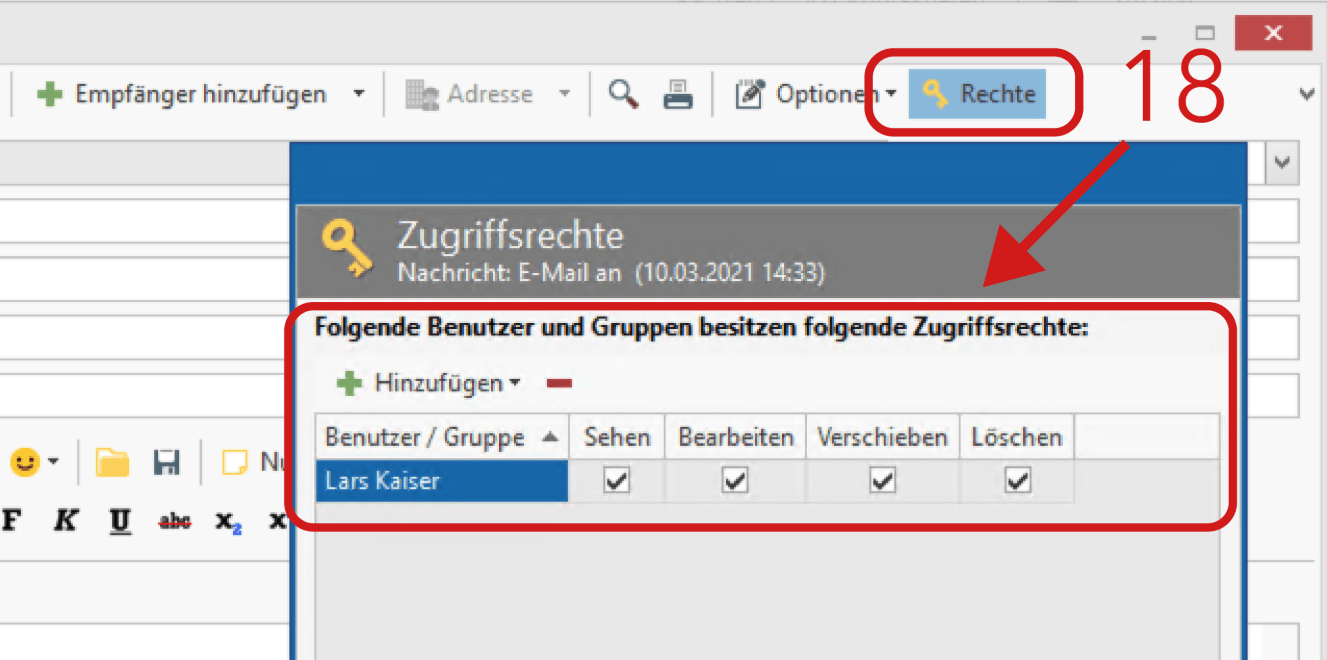Expand the chevron at the toolbar's right edge
This screenshot has height=660, width=1327.
click(x=1306, y=93)
